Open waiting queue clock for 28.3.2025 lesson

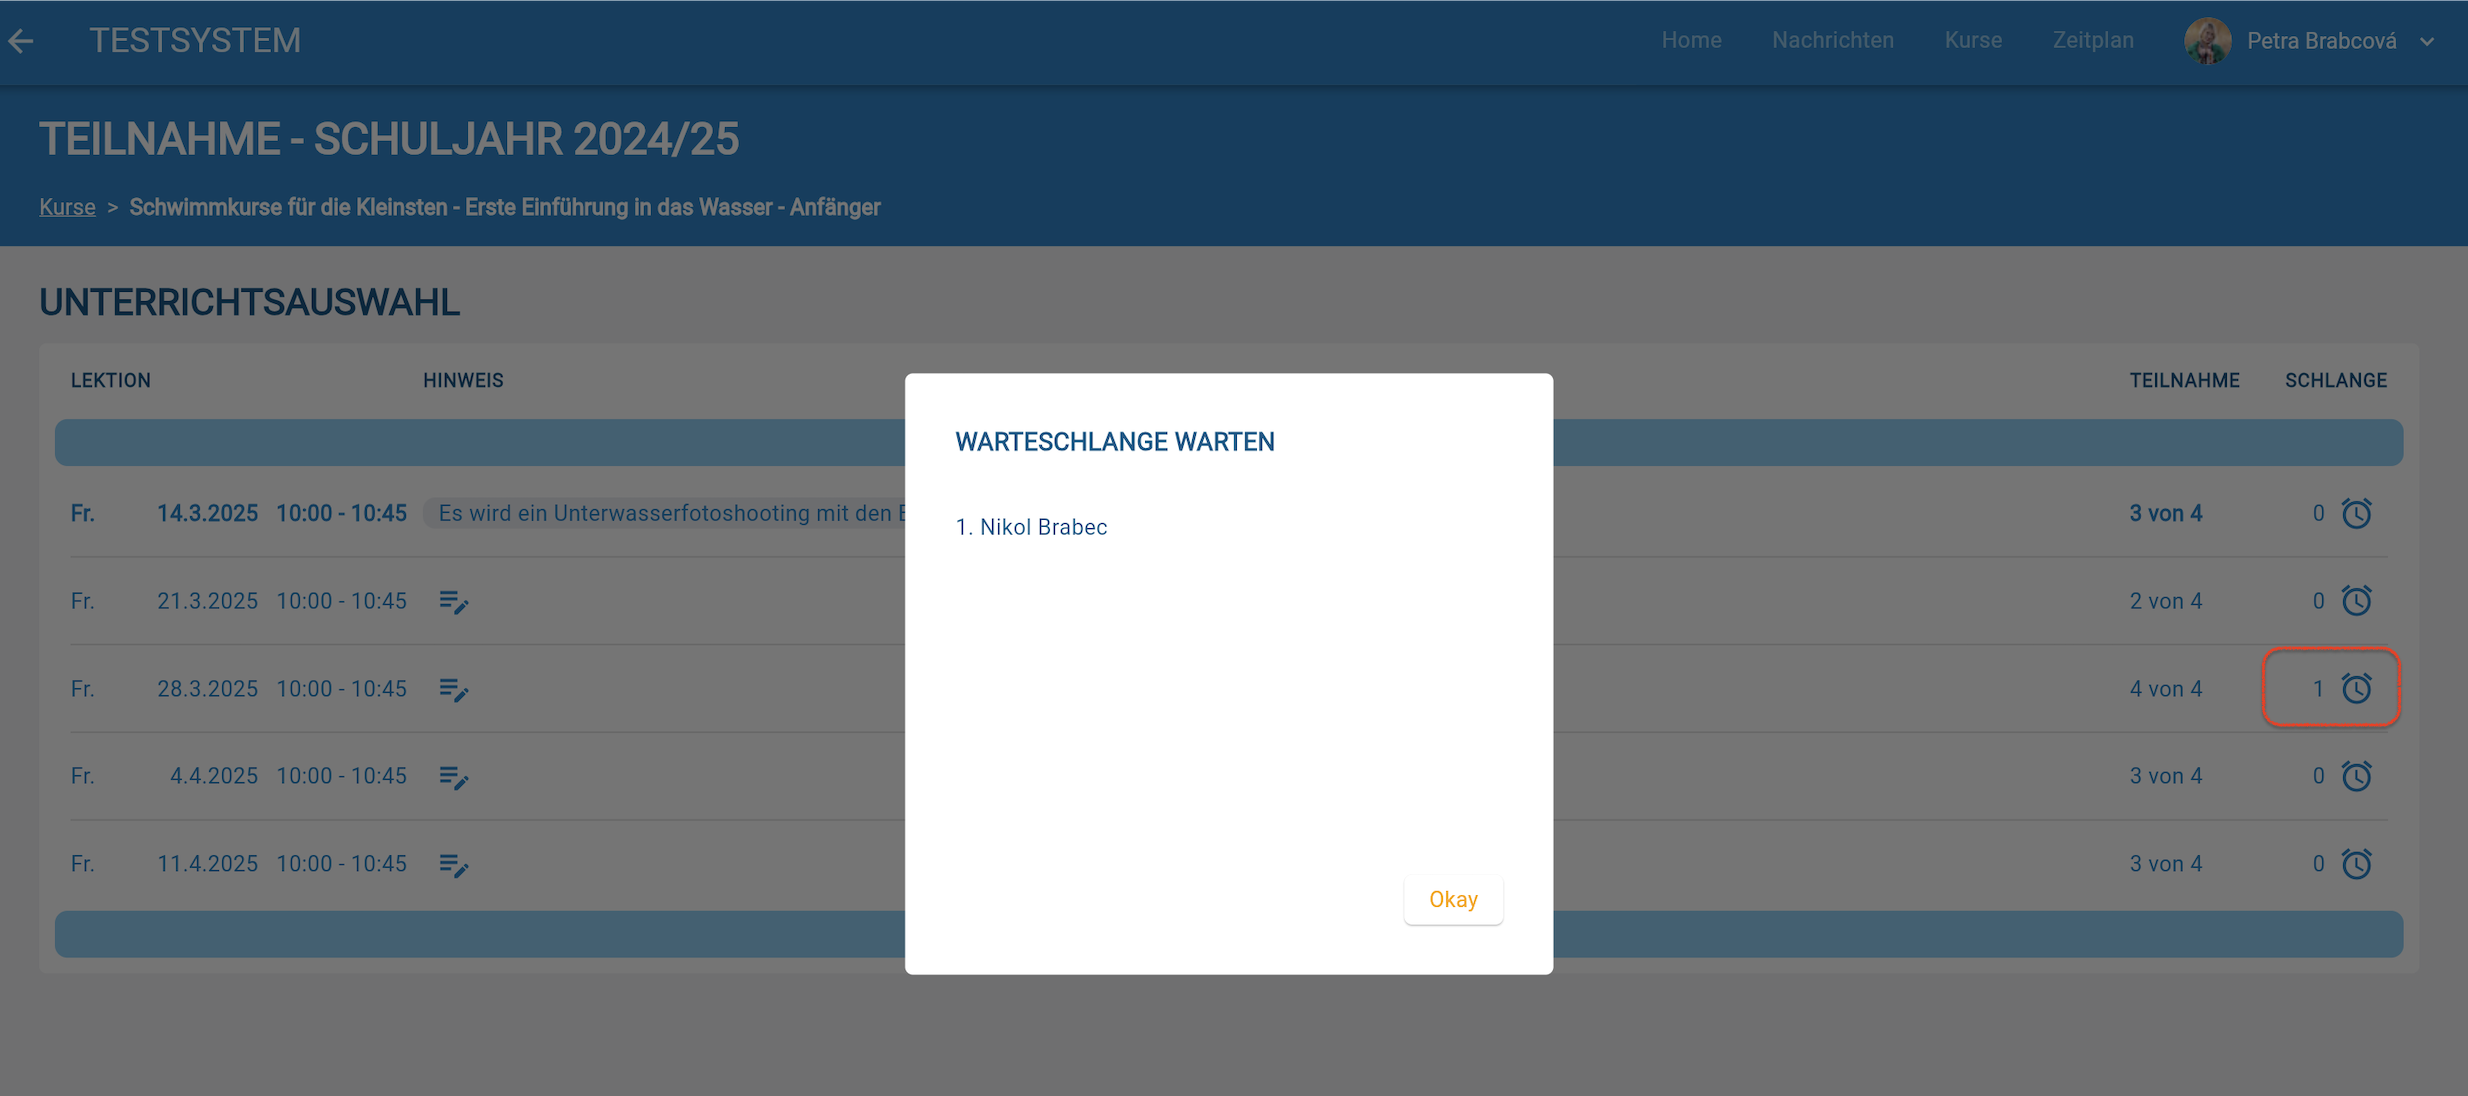[x=2356, y=689]
